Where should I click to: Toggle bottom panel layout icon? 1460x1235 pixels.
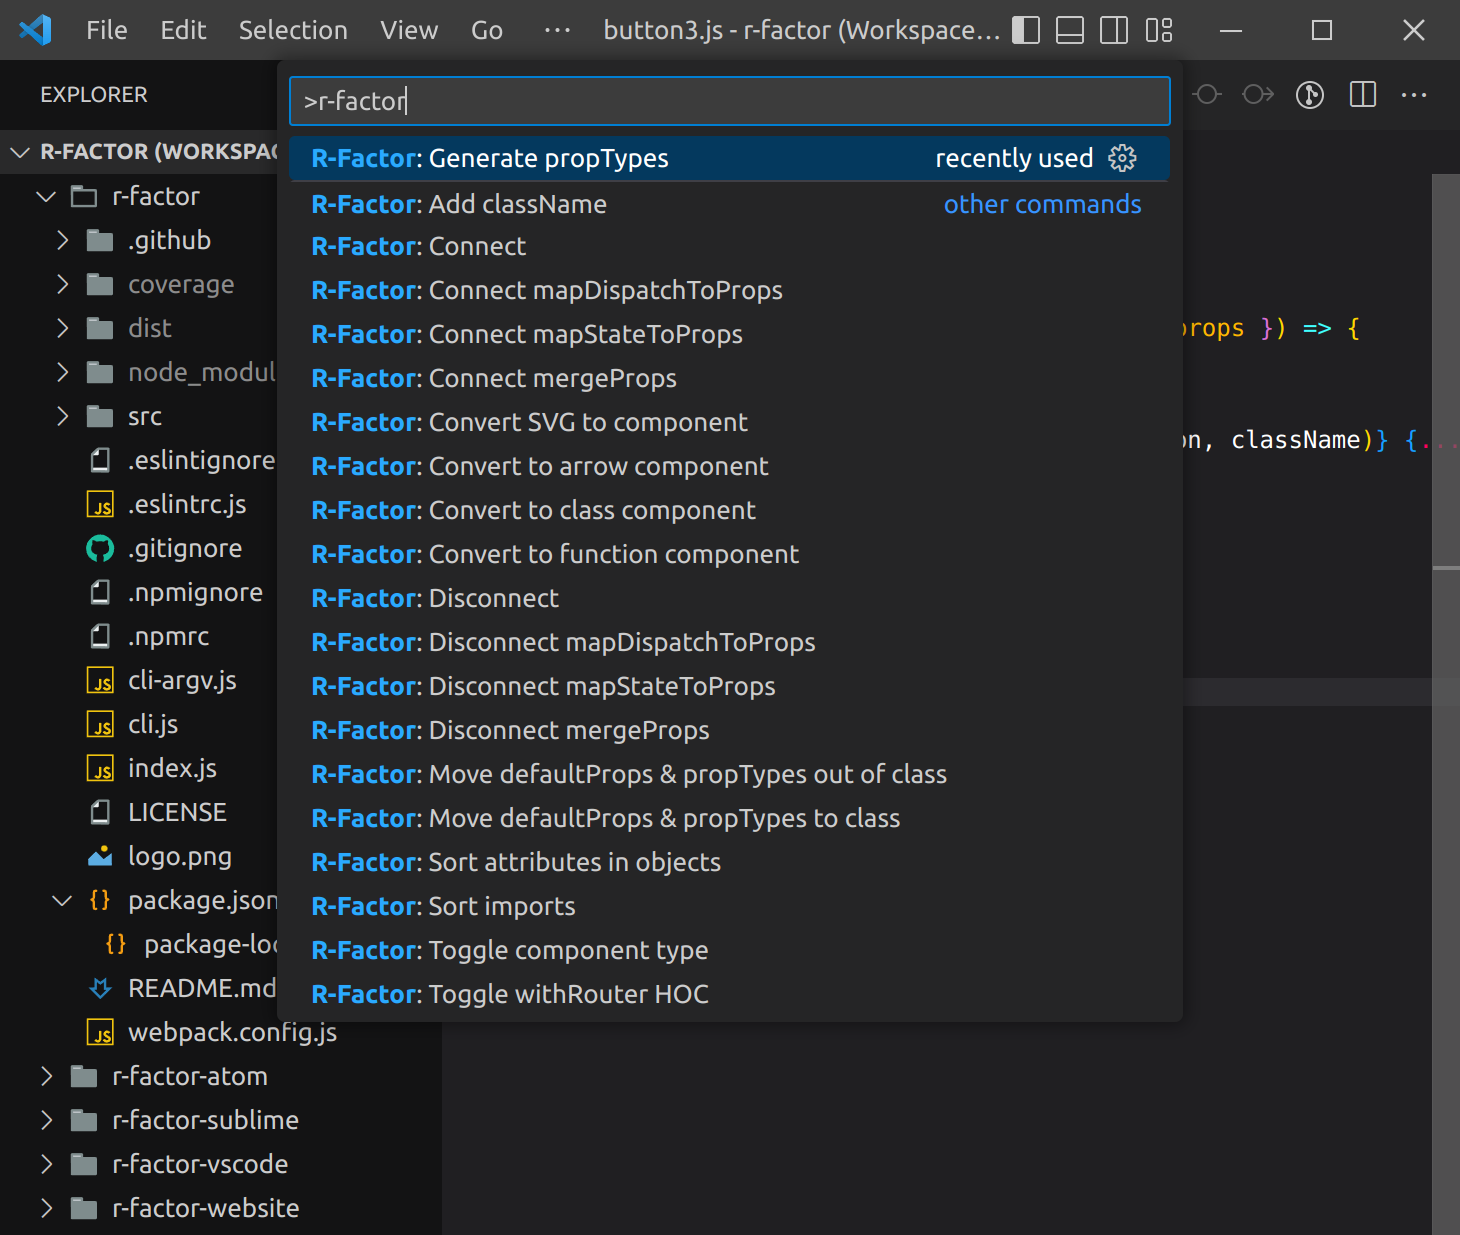tap(1070, 30)
